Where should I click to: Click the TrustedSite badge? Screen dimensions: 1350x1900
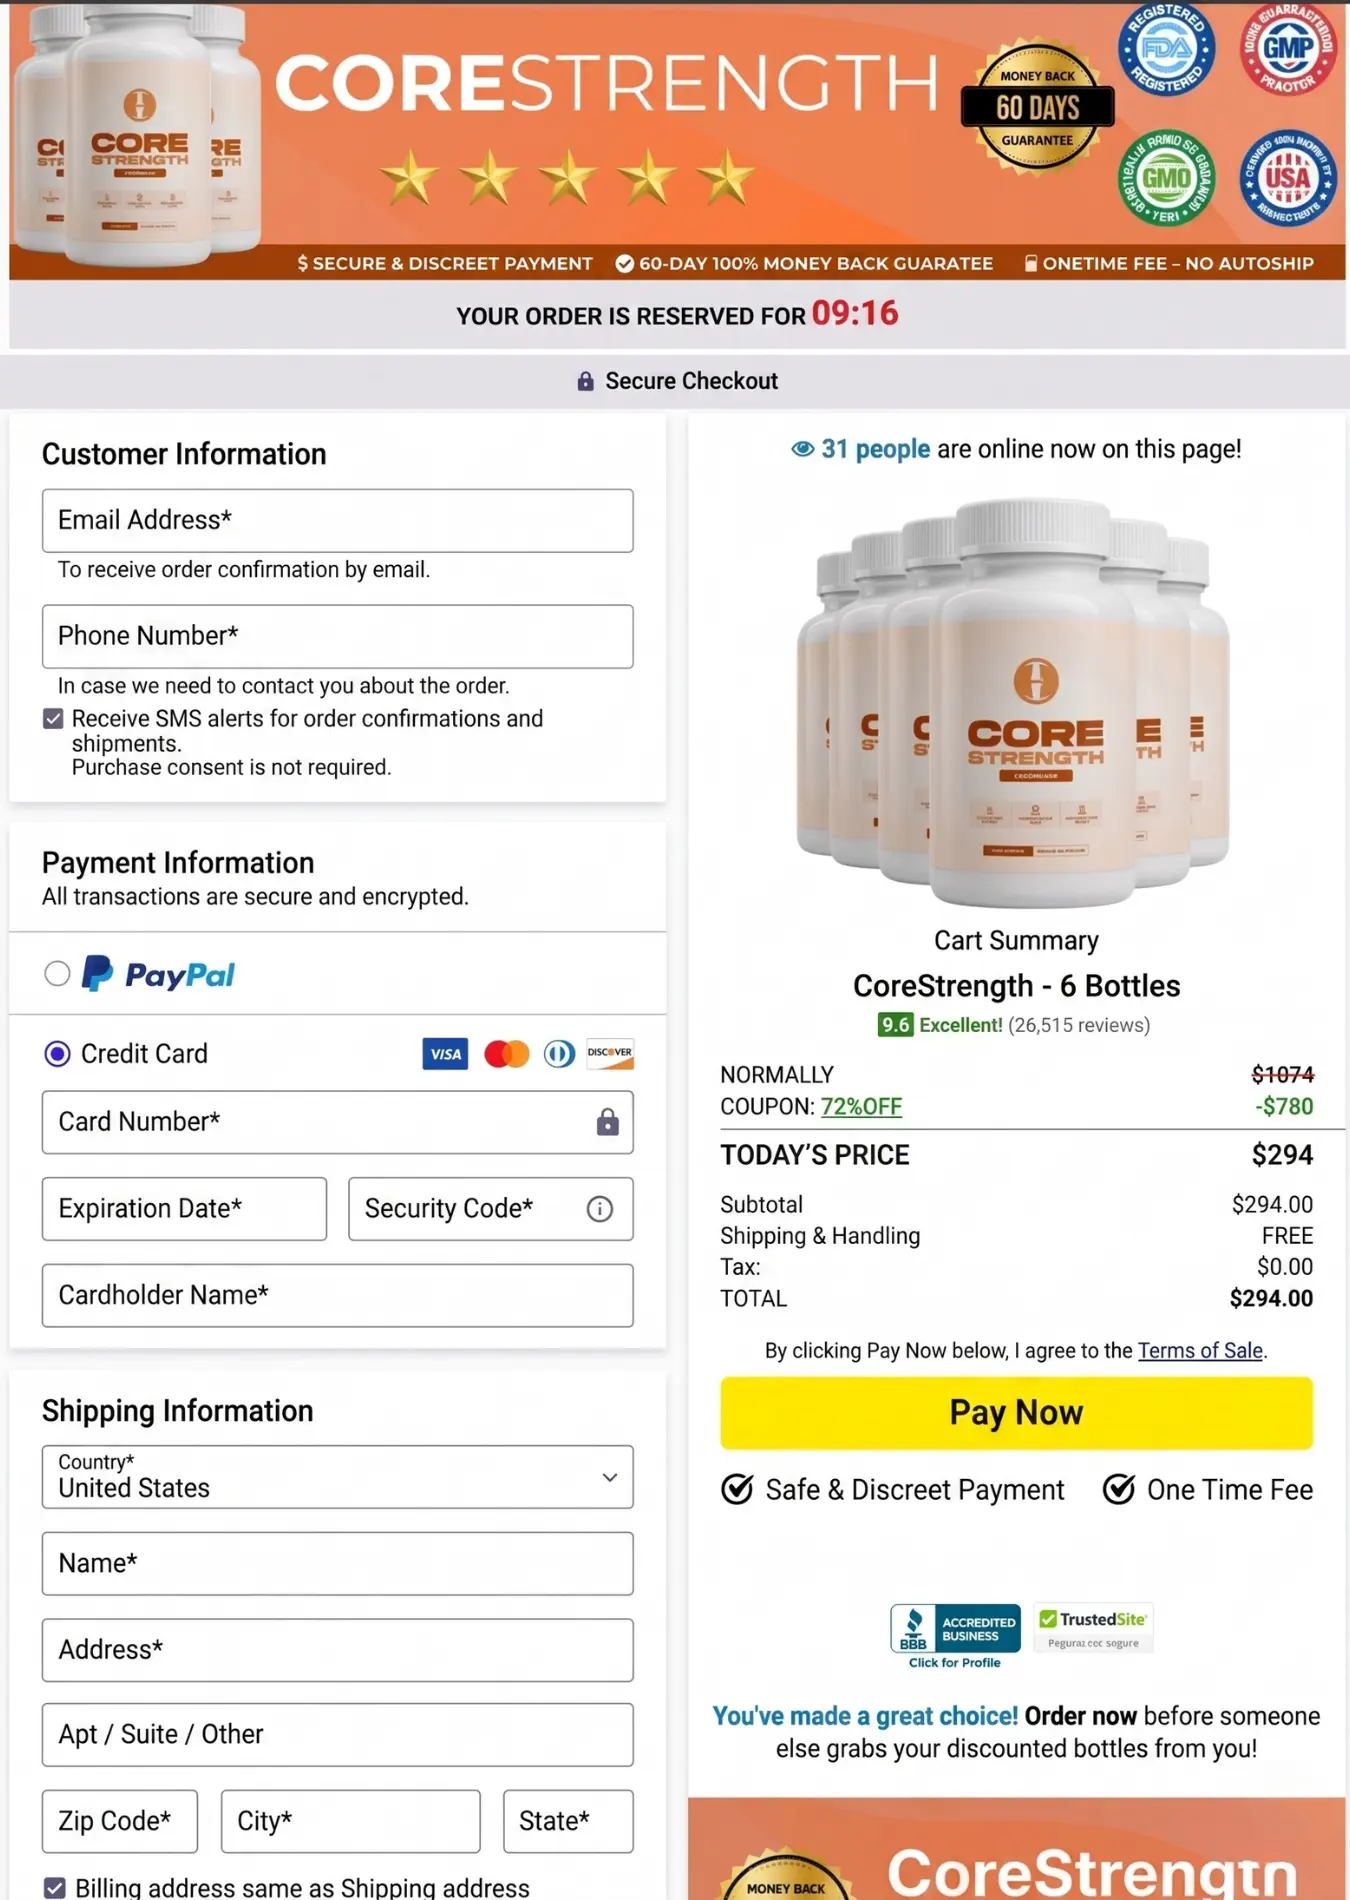[1093, 1629]
